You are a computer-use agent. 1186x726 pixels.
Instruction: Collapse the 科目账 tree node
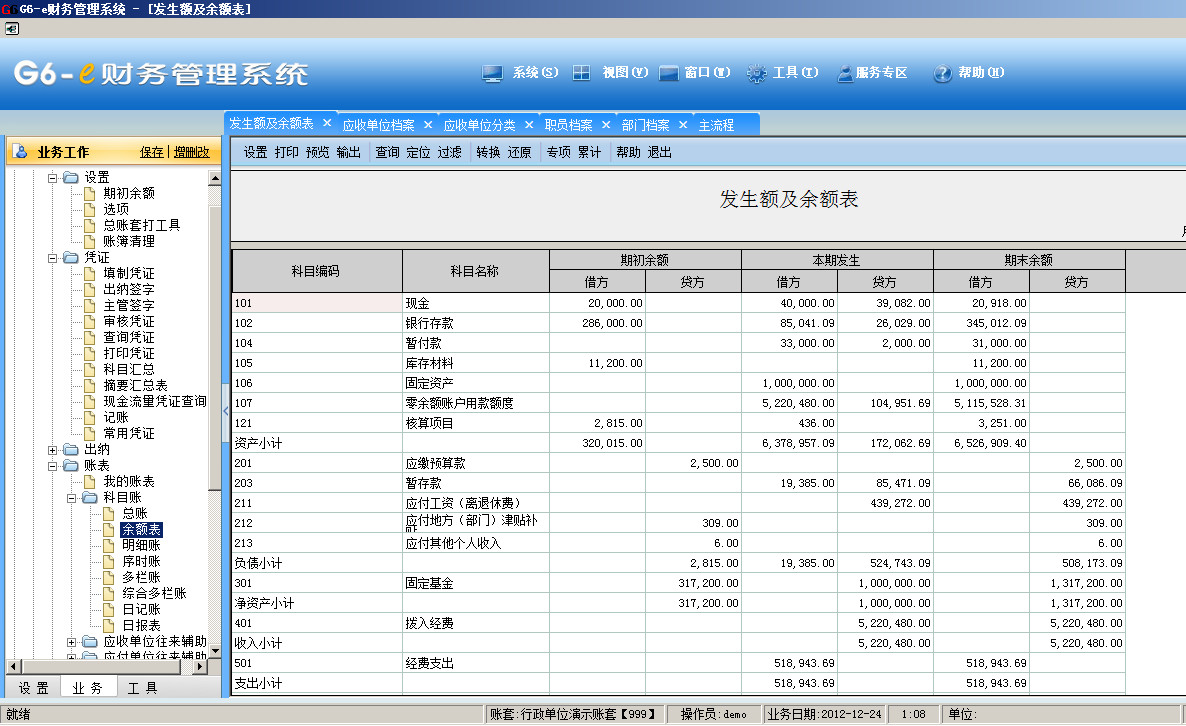coord(72,498)
